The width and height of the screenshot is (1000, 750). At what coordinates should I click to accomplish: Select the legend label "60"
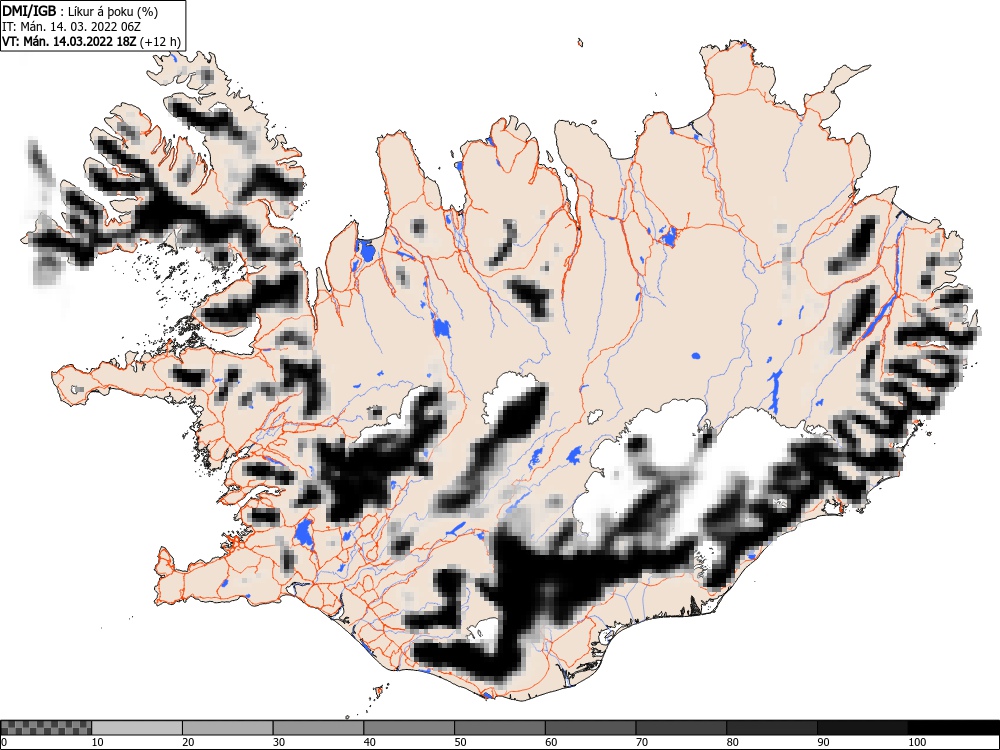coord(551,742)
